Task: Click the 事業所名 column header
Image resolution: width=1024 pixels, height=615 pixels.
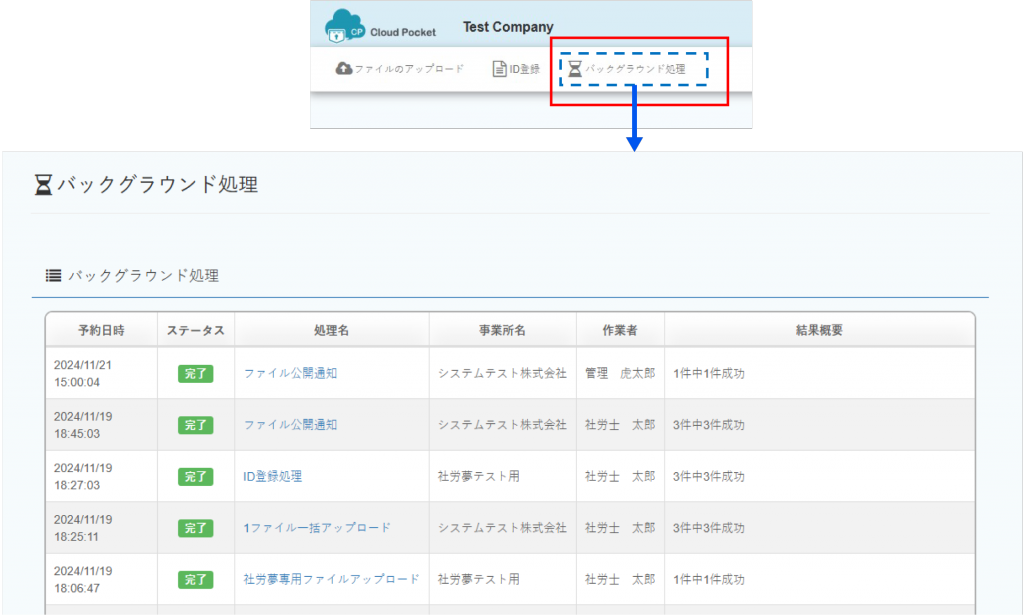Action: coord(502,330)
